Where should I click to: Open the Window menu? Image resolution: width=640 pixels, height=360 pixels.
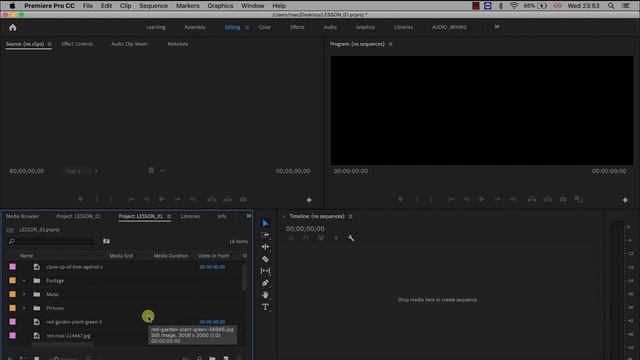[253, 6]
